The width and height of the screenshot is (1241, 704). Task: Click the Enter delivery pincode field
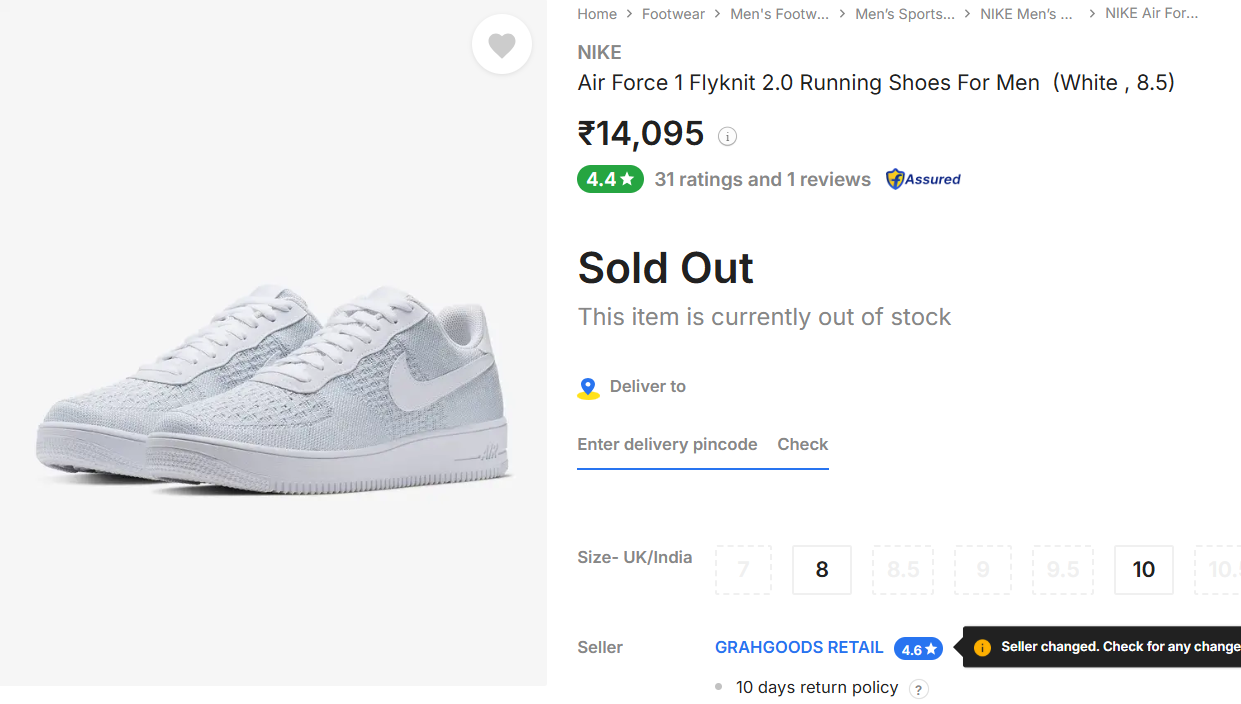coord(667,444)
